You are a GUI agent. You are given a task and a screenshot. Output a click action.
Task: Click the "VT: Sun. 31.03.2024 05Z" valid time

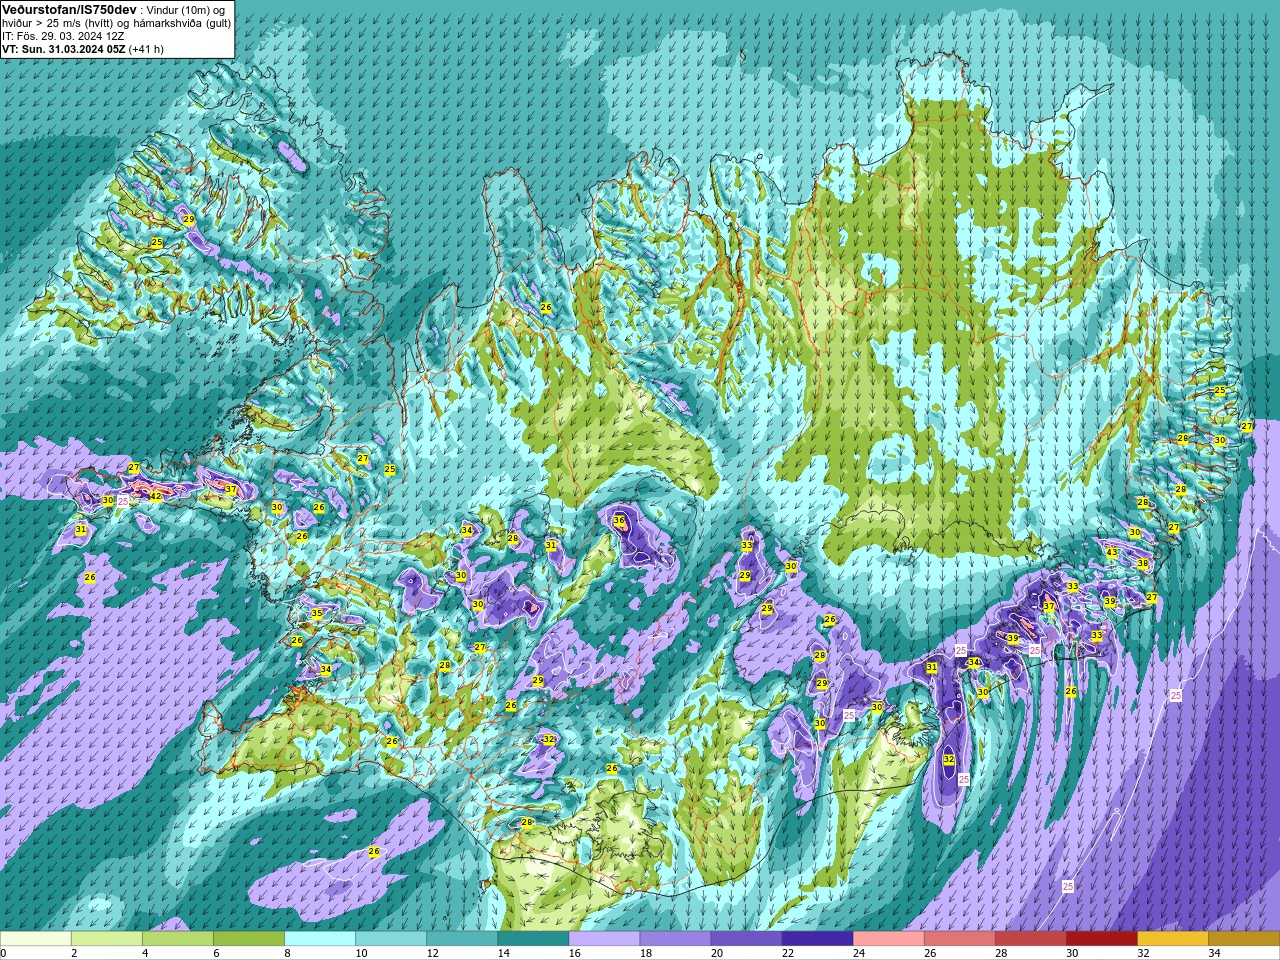pyautogui.click(x=64, y=49)
